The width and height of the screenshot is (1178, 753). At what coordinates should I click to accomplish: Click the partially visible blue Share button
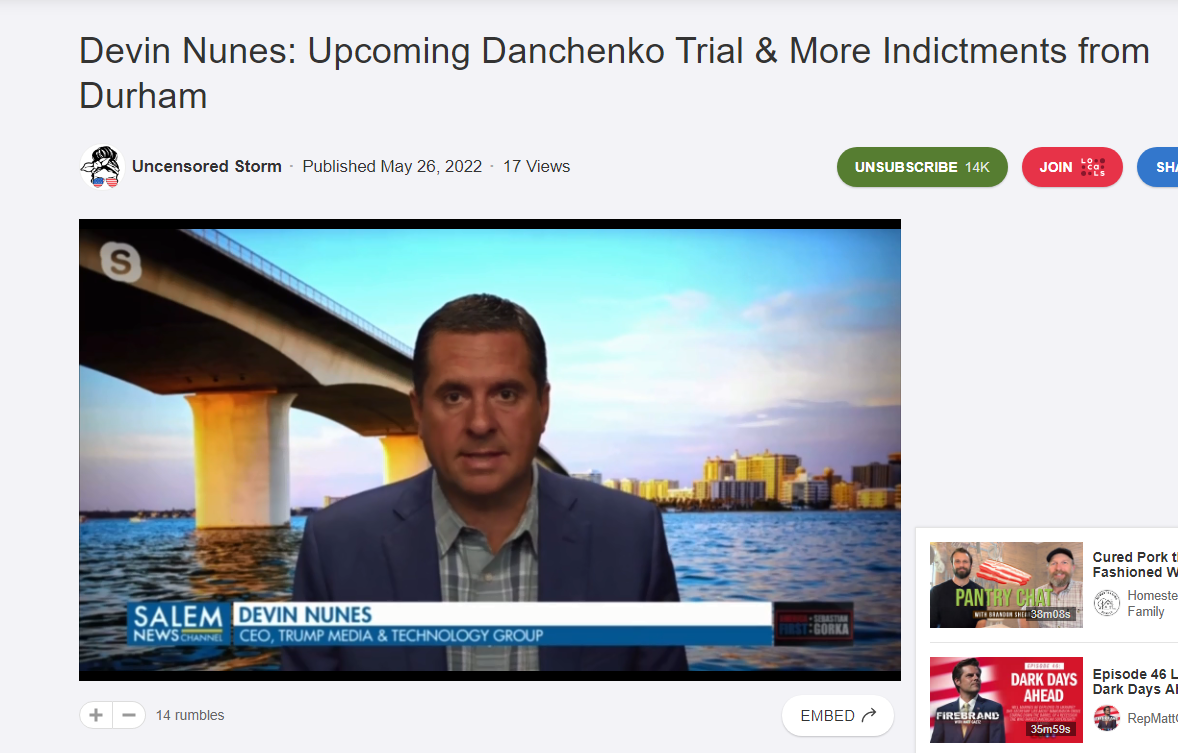pos(1158,167)
